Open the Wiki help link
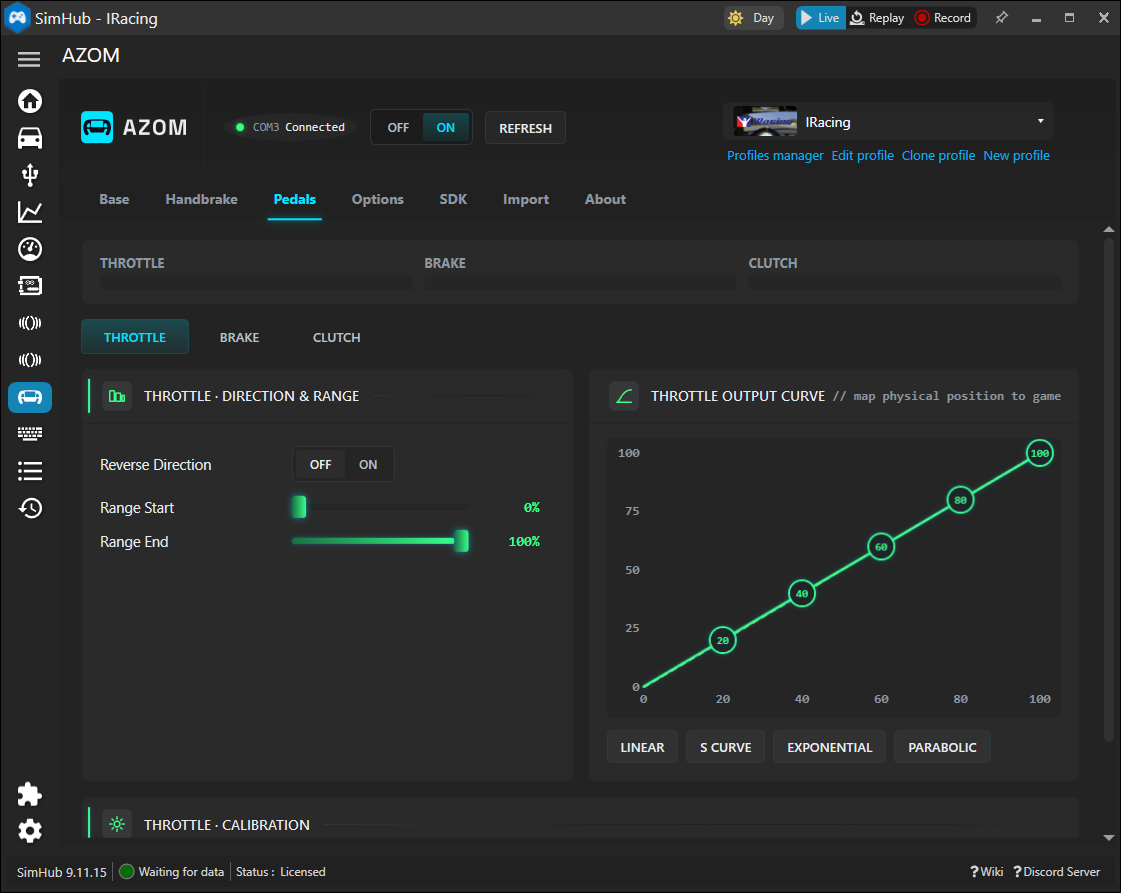This screenshot has height=893, width=1121. [987, 872]
